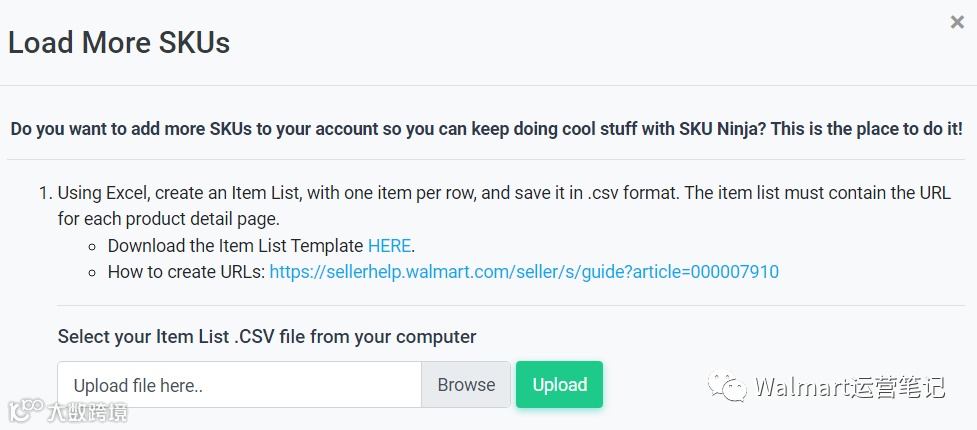Click the 'Load More SKUs' heading

pyautogui.click(x=119, y=43)
